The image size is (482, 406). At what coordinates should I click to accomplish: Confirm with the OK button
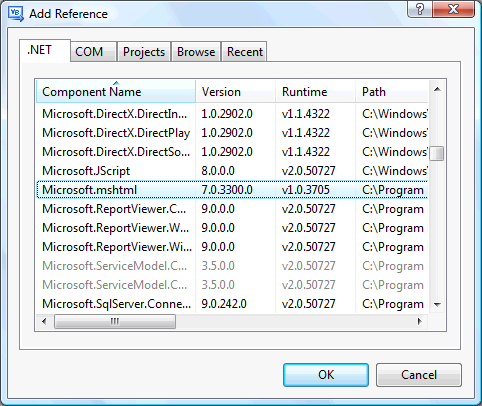326,375
